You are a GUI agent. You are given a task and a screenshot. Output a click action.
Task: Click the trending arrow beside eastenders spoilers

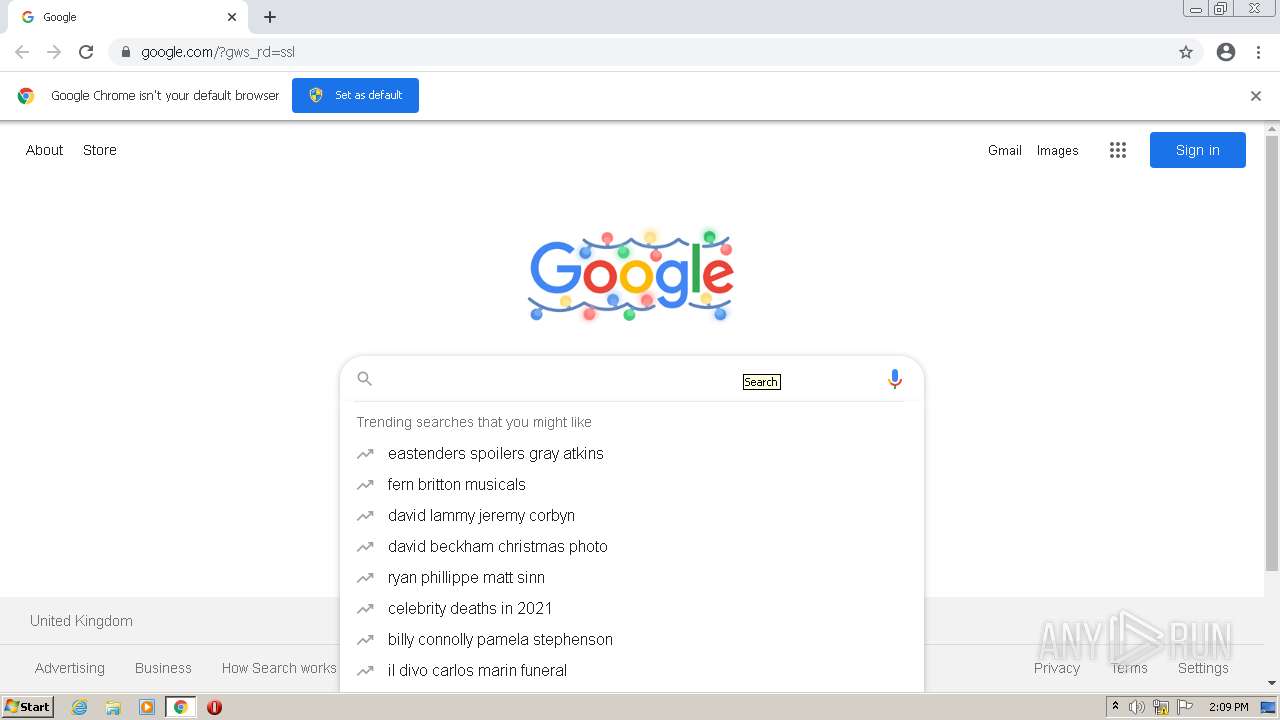click(365, 454)
